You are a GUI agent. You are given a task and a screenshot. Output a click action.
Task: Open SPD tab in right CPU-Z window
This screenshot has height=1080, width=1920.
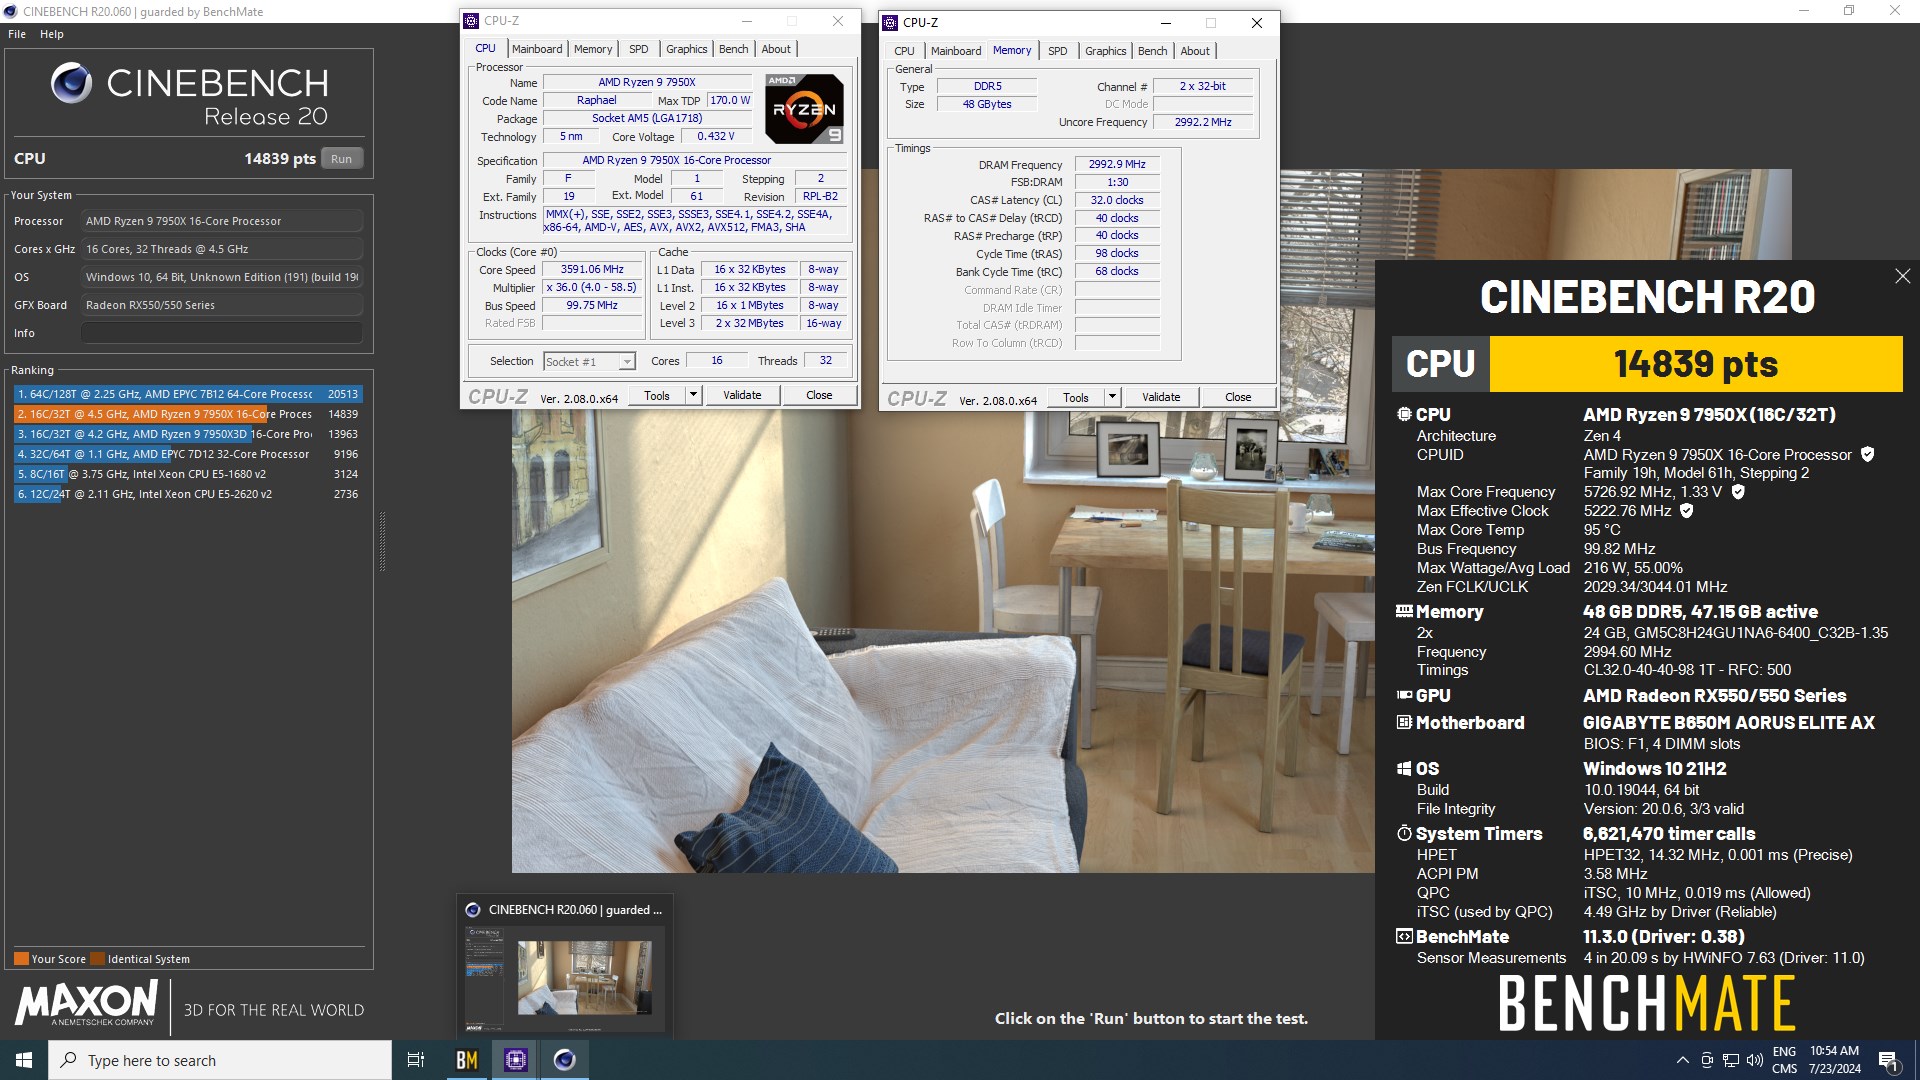[x=1058, y=51]
